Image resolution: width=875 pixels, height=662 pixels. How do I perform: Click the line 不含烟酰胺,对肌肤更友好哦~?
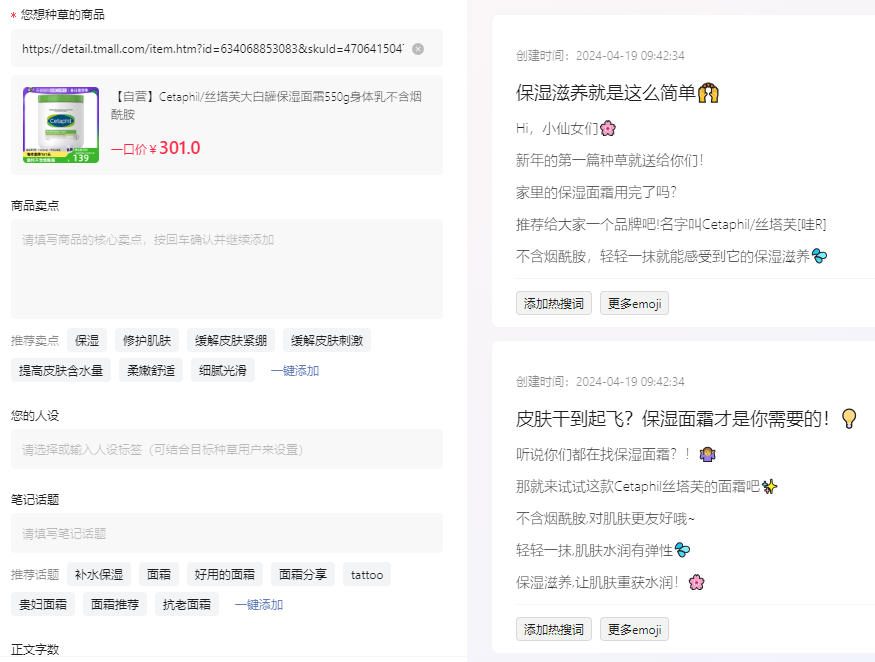605,519
